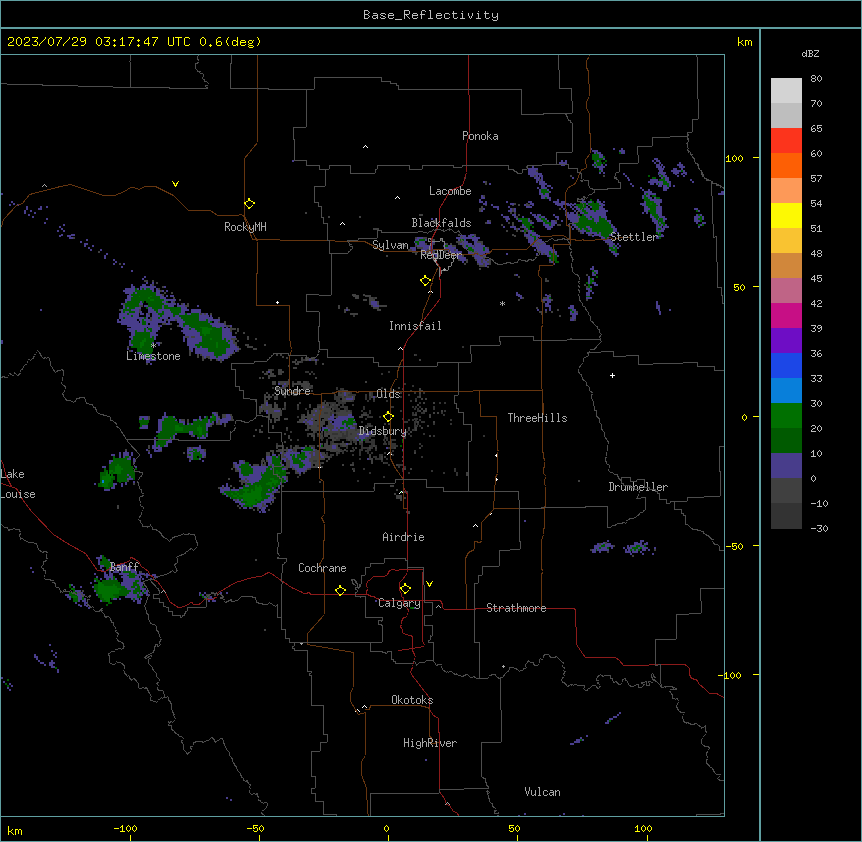Screen dimensions: 862x842
Task: Click the Stettler city label
Action: (x=633, y=237)
